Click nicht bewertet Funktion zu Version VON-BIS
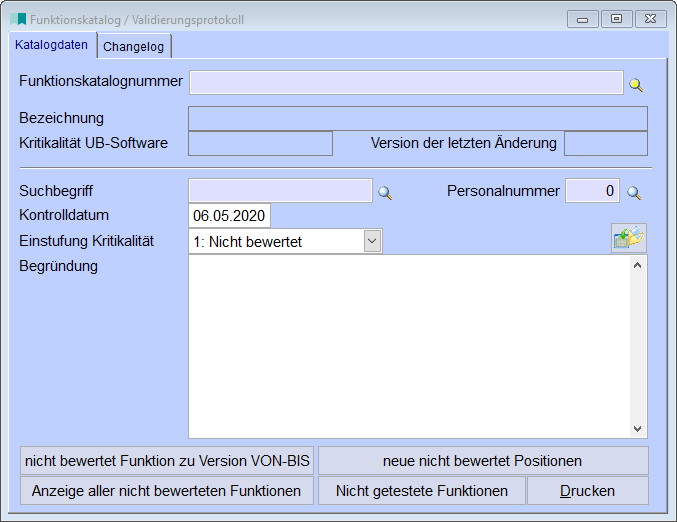This screenshot has height=522, width=677. pos(167,461)
